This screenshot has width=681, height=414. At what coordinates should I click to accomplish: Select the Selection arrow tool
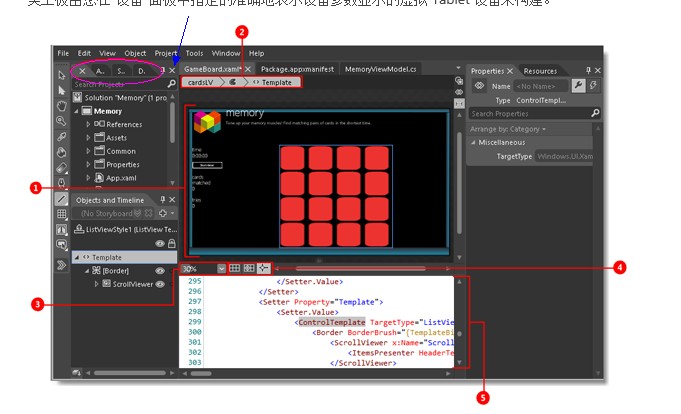click(61, 75)
